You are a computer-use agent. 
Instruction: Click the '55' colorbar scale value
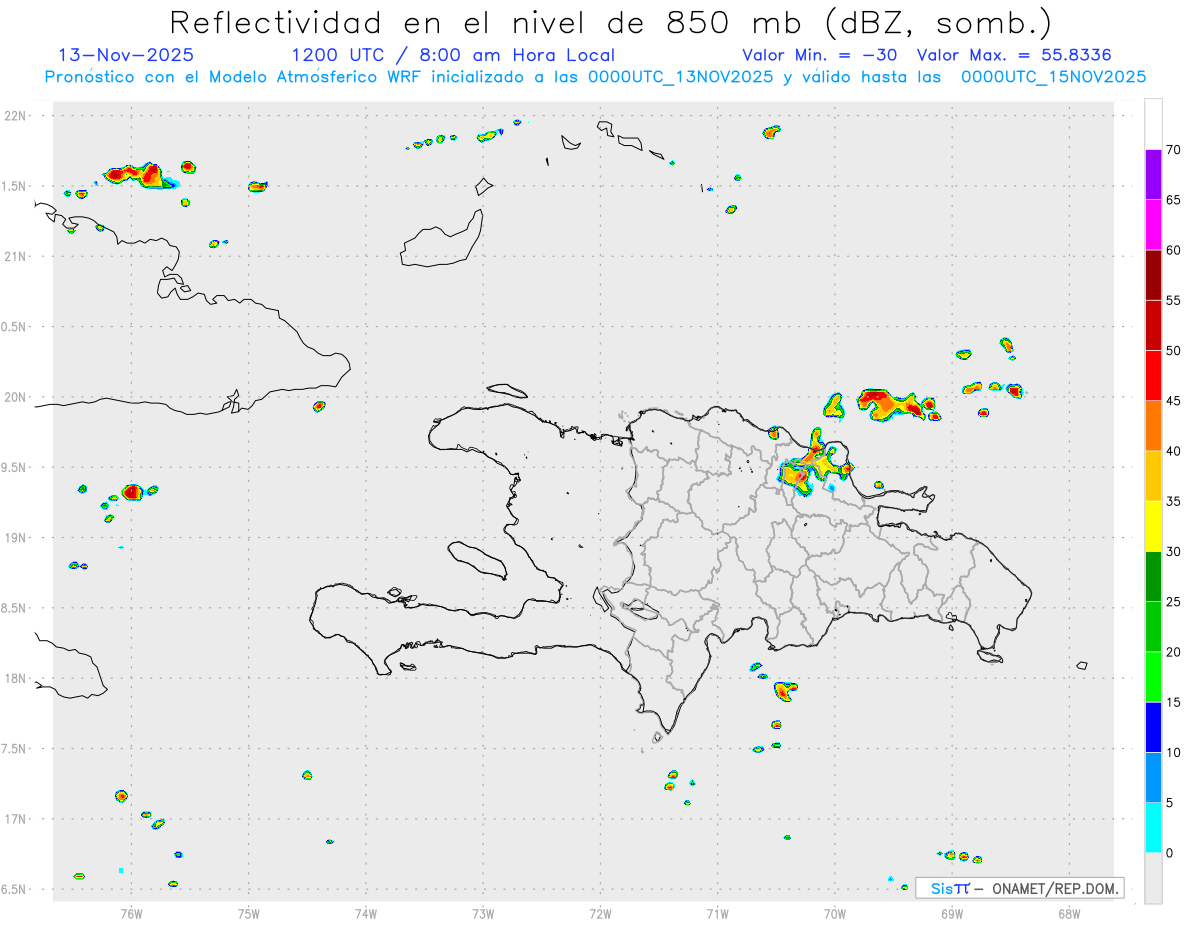(1173, 301)
